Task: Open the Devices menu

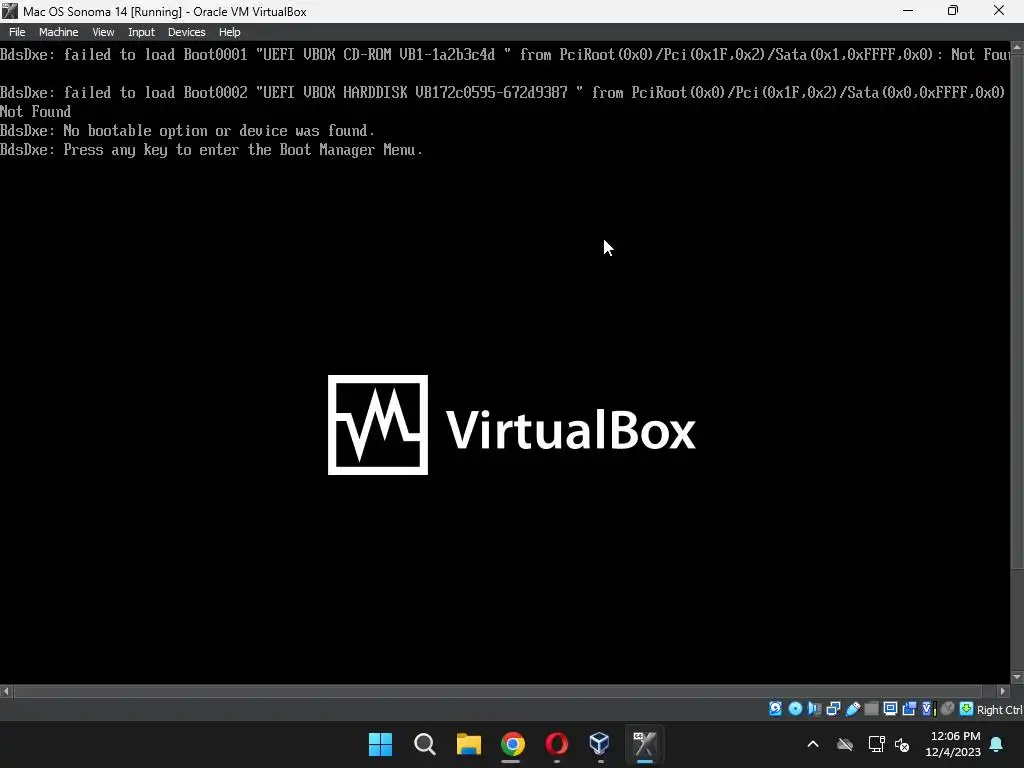Action: [x=186, y=32]
